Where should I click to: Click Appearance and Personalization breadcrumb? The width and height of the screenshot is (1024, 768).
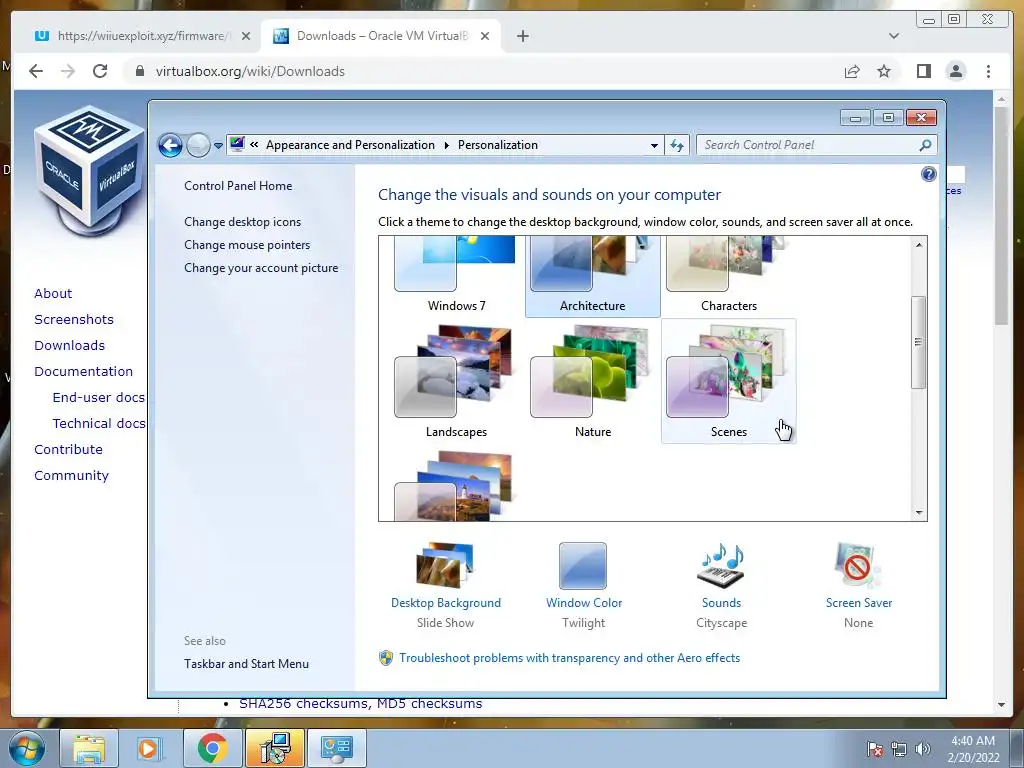tap(350, 145)
